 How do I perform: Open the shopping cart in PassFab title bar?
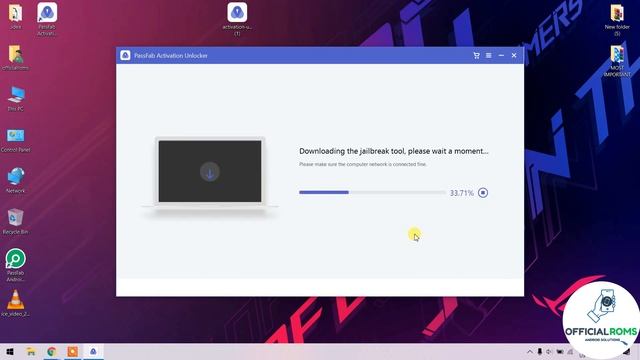click(476, 56)
